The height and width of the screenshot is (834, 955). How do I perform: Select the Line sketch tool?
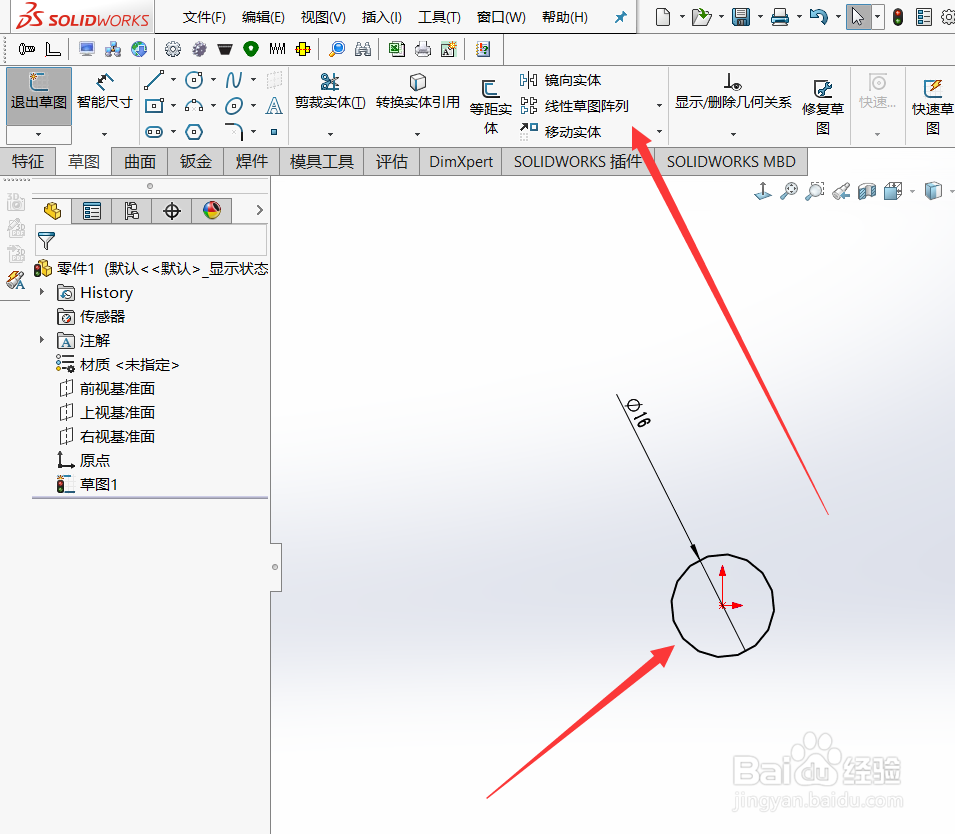click(153, 80)
